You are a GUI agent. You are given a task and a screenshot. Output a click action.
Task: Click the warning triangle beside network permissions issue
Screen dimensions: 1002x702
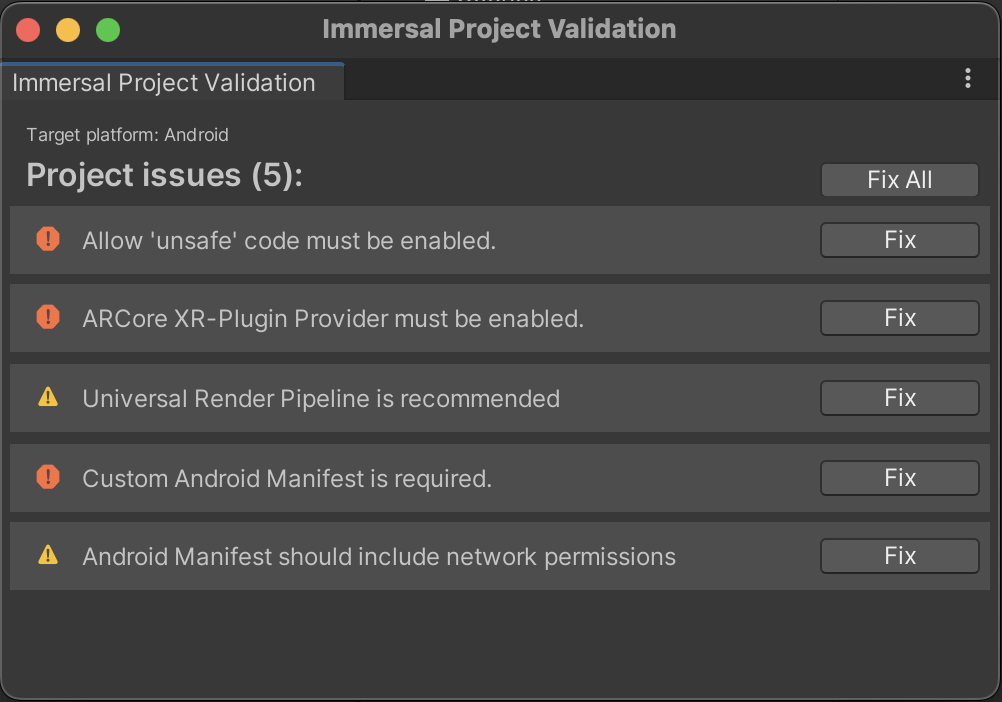(x=48, y=555)
